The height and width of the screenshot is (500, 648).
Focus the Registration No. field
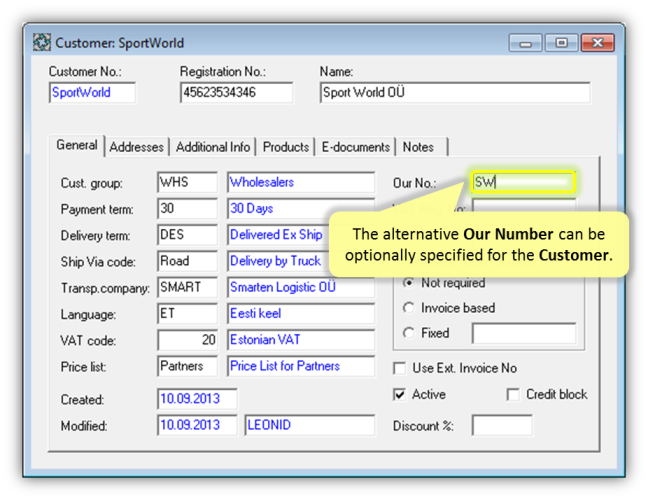tap(236, 93)
